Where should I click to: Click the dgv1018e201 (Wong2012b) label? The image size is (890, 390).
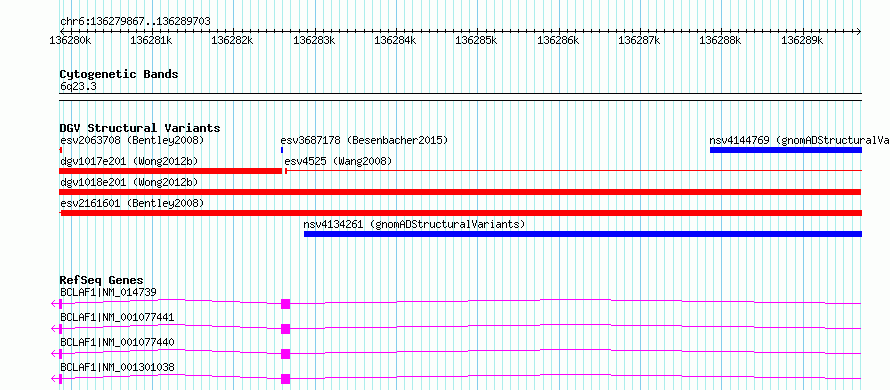coord(129,182)
